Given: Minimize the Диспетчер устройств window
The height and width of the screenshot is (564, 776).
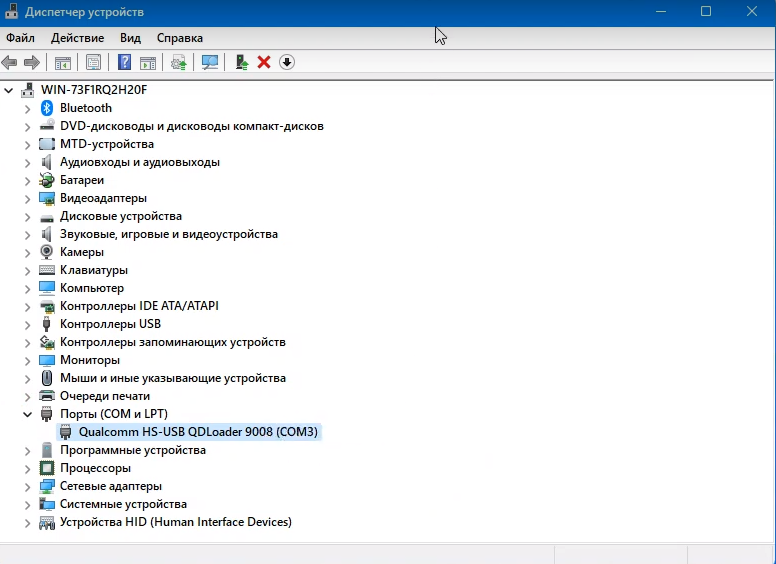Looking at the screenshot, I should (x=661, y=11).
